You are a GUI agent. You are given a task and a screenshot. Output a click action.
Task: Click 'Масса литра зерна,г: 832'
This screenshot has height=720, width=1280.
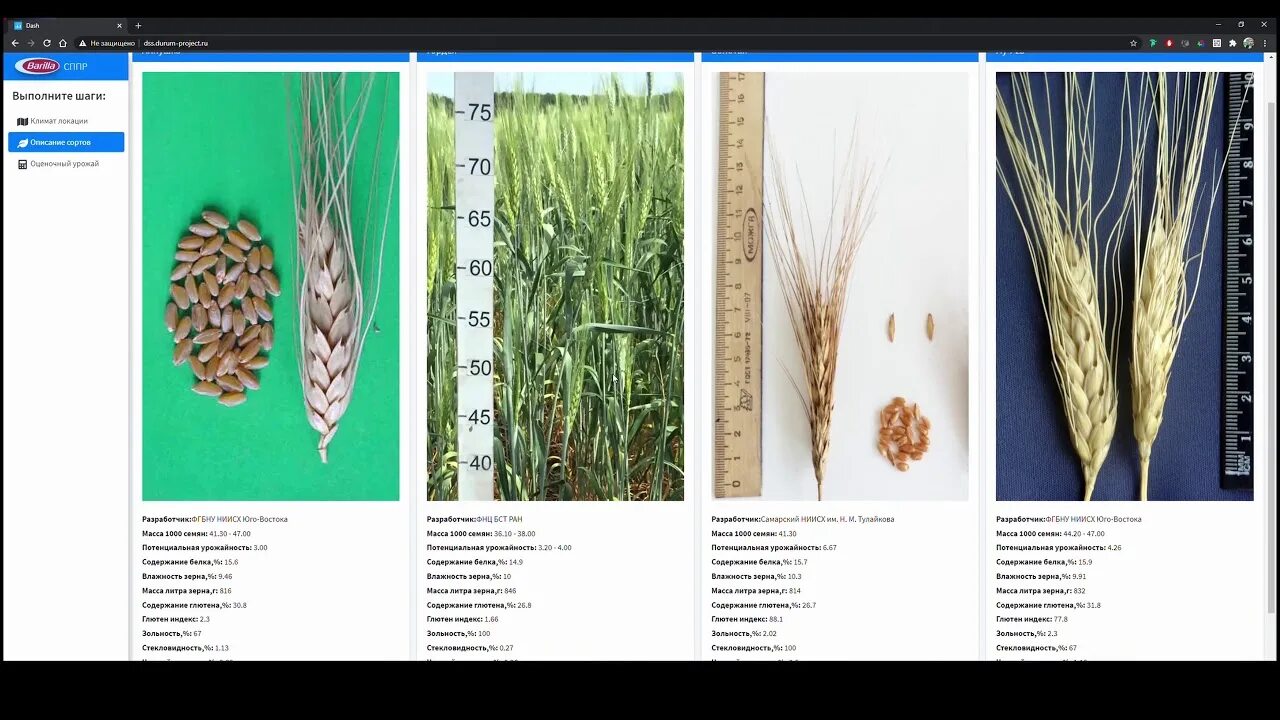[x=1041, y=591]
